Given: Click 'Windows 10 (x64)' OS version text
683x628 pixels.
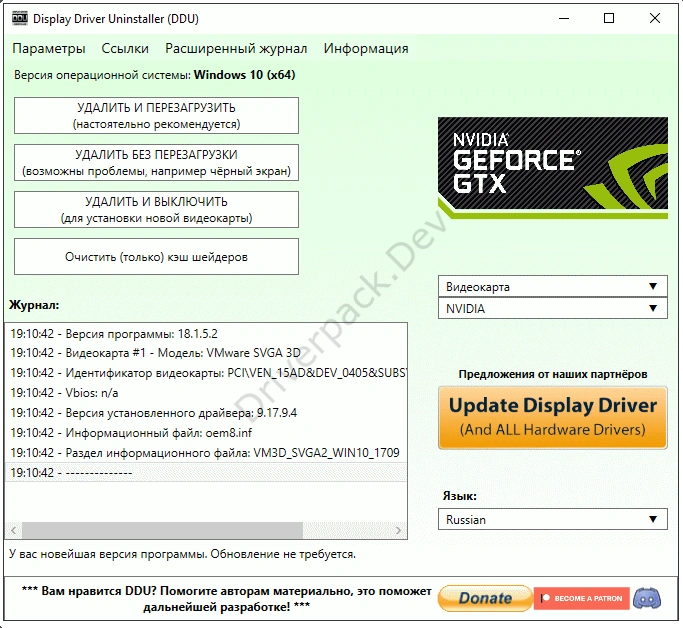Looking at the screenshot, I should [244, 75].
